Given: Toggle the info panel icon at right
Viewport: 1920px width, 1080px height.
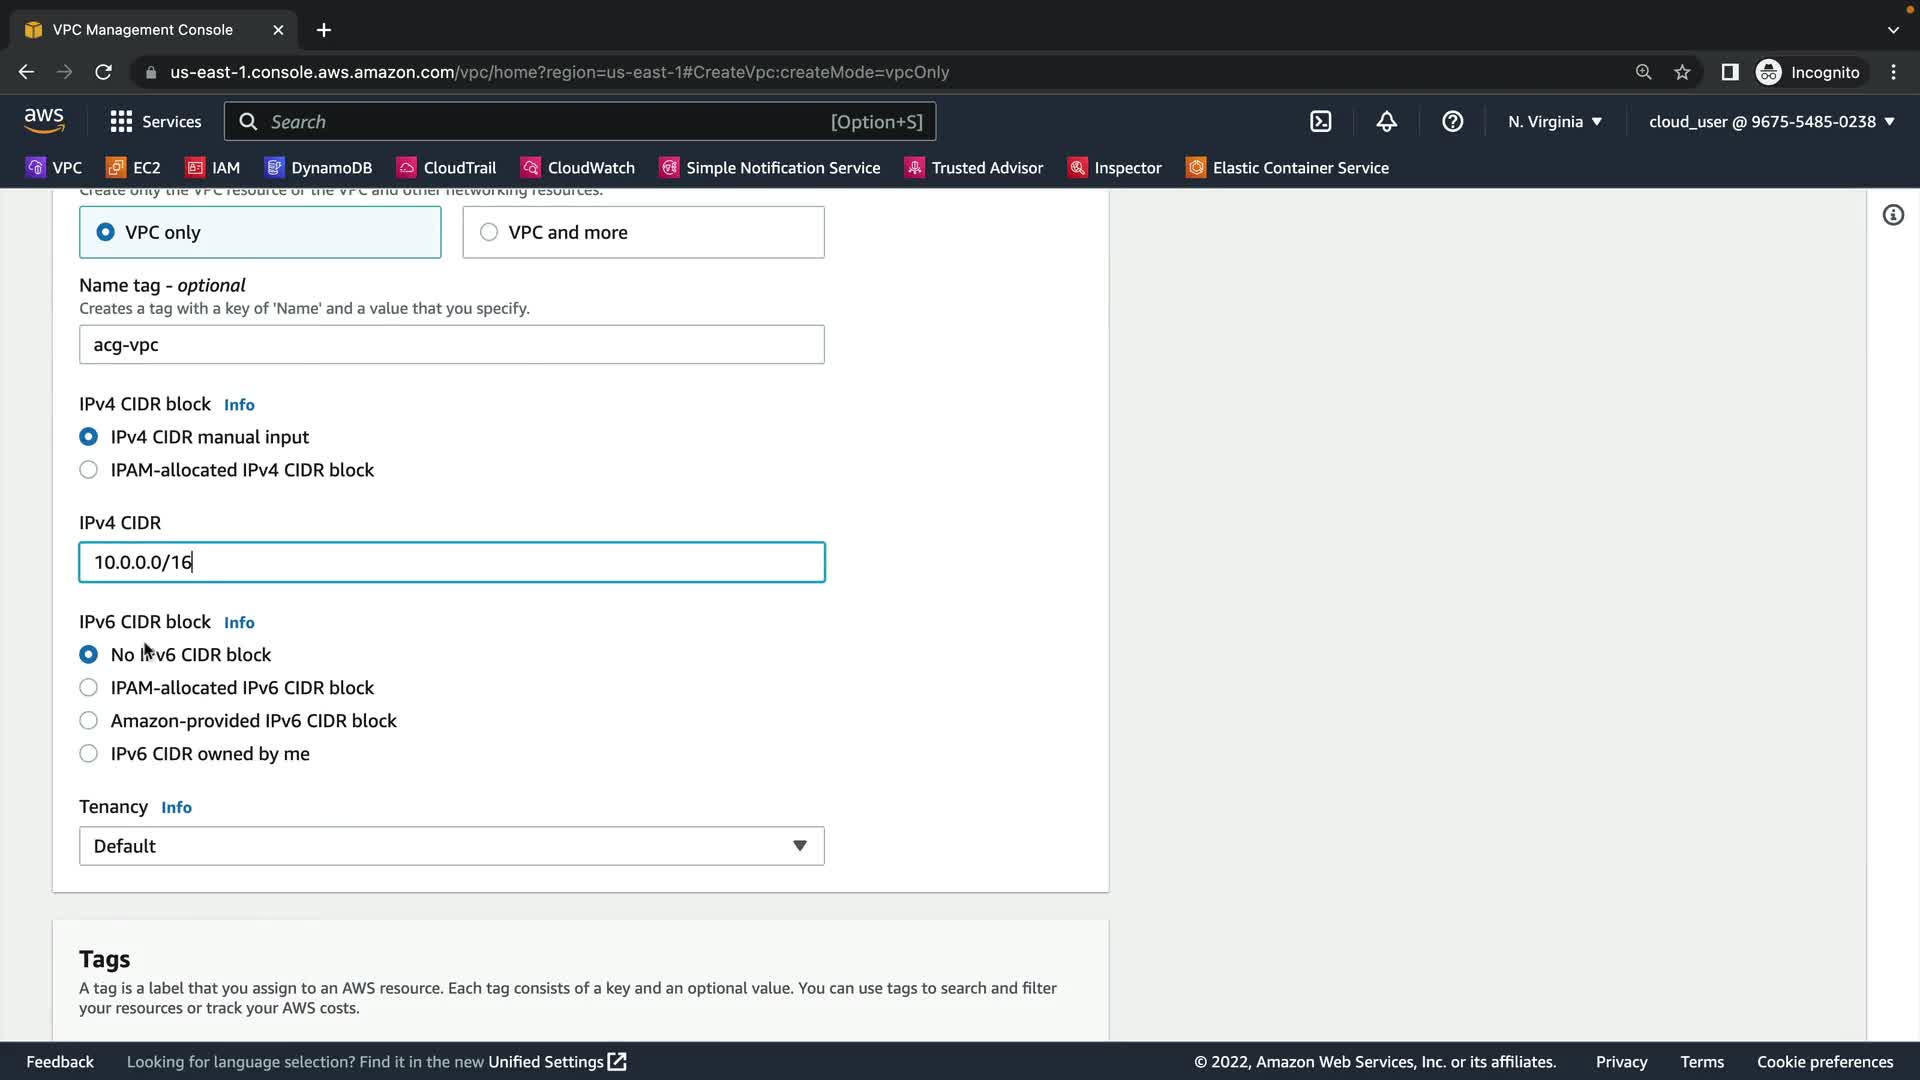Looking at the screenshot, I should pyautogui.click(x=1893, y=215).
